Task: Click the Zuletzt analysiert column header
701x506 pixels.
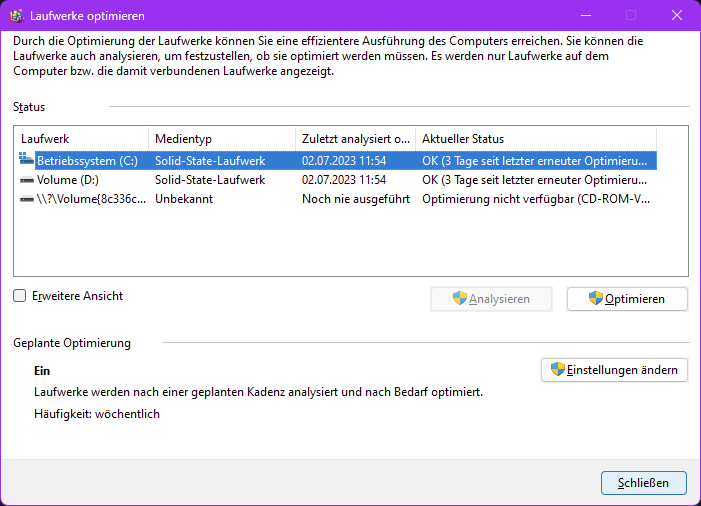Action: tap(356, 139)
